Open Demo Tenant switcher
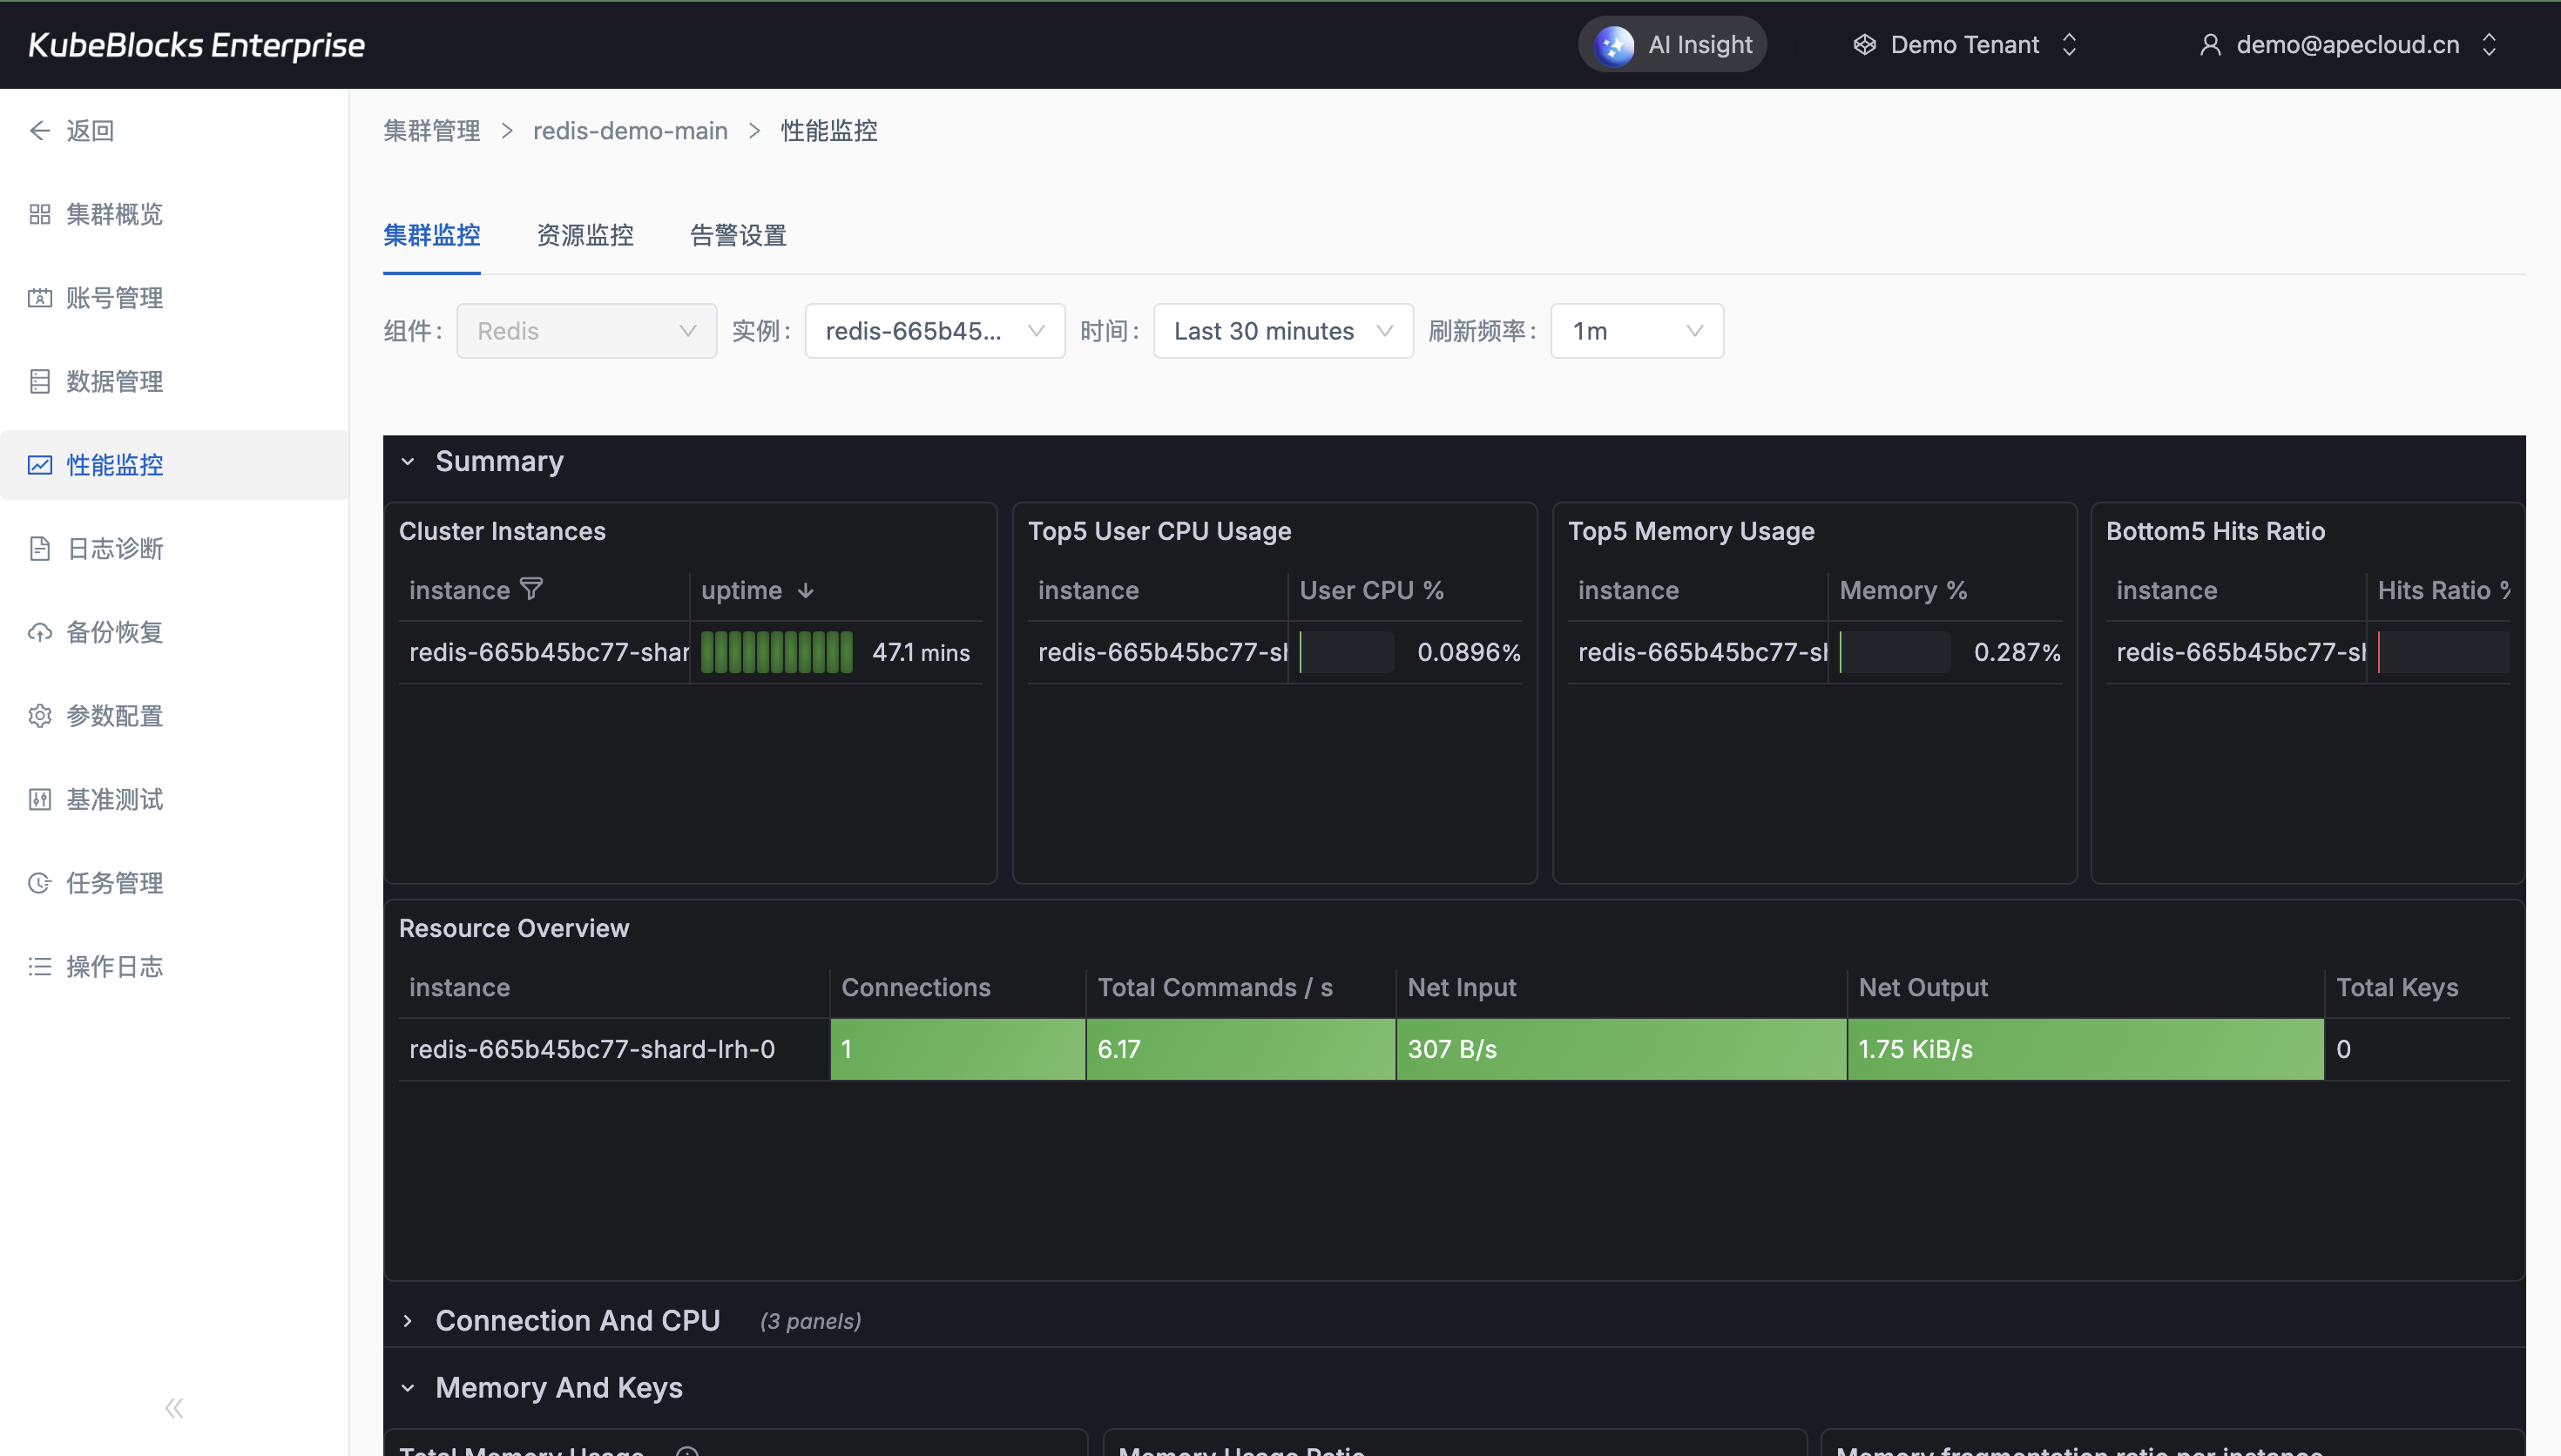The image size is (2561, 1456). (1964, 45)
